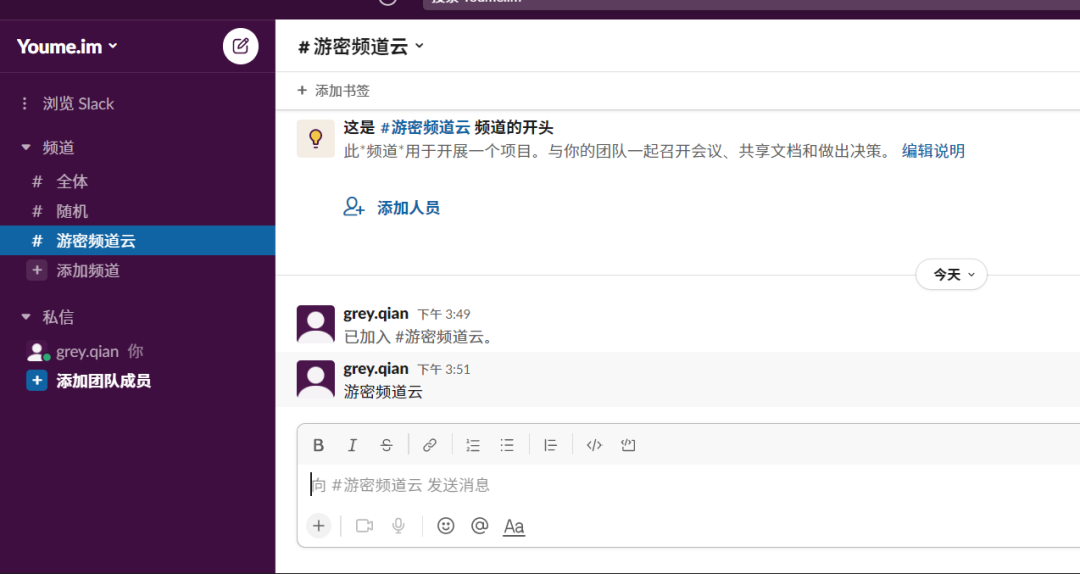Insert inline code formatting

tap(594, 445)
